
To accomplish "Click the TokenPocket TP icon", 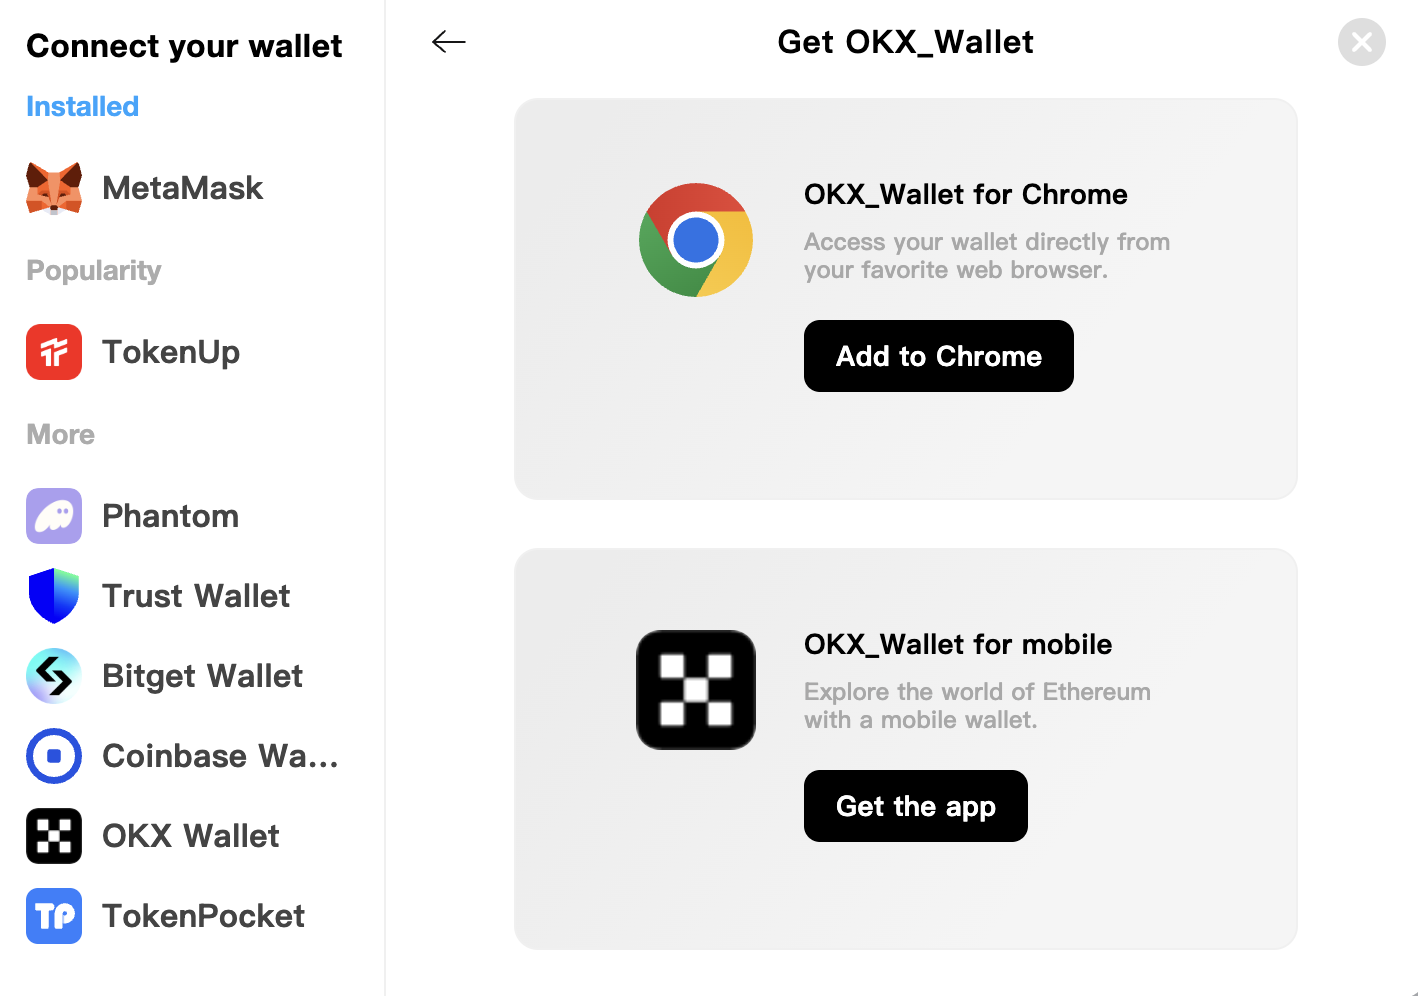I will point(54,916).
